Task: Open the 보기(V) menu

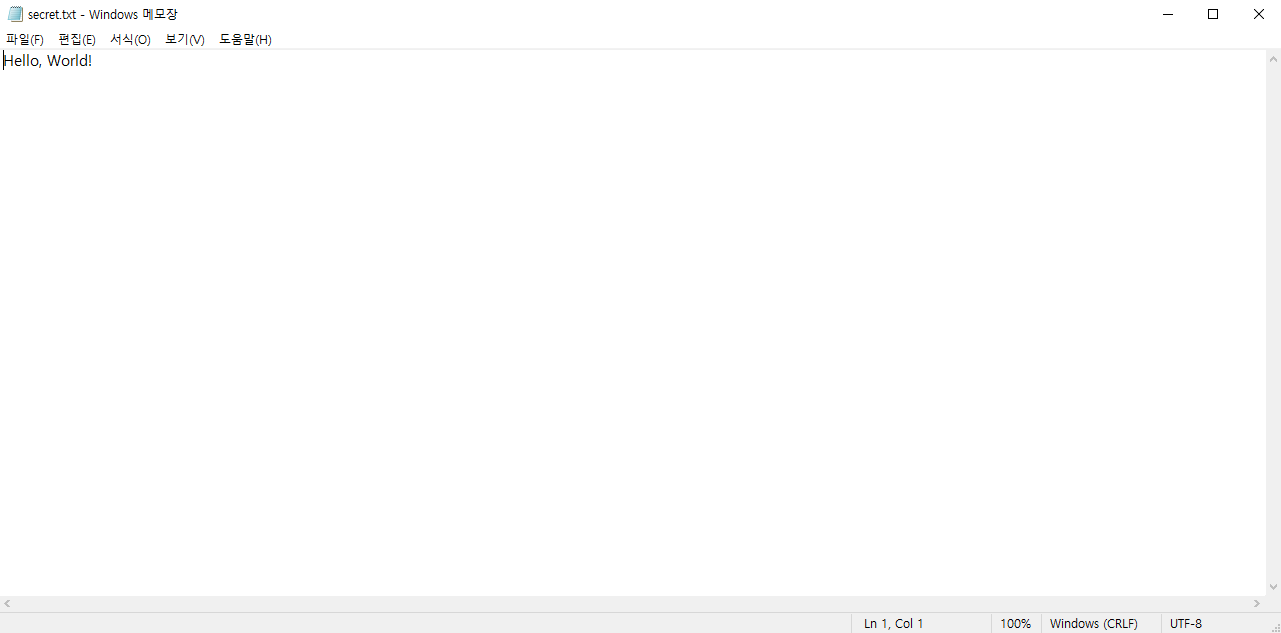Action: click(x=185, y=39)
